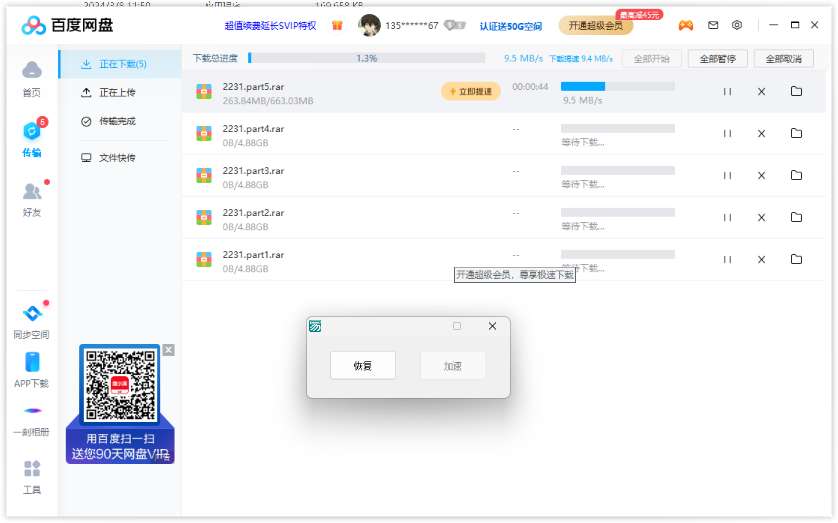Open the 好友 (Friends) section
Screen dimensions: 838x523
coord(32,196)
